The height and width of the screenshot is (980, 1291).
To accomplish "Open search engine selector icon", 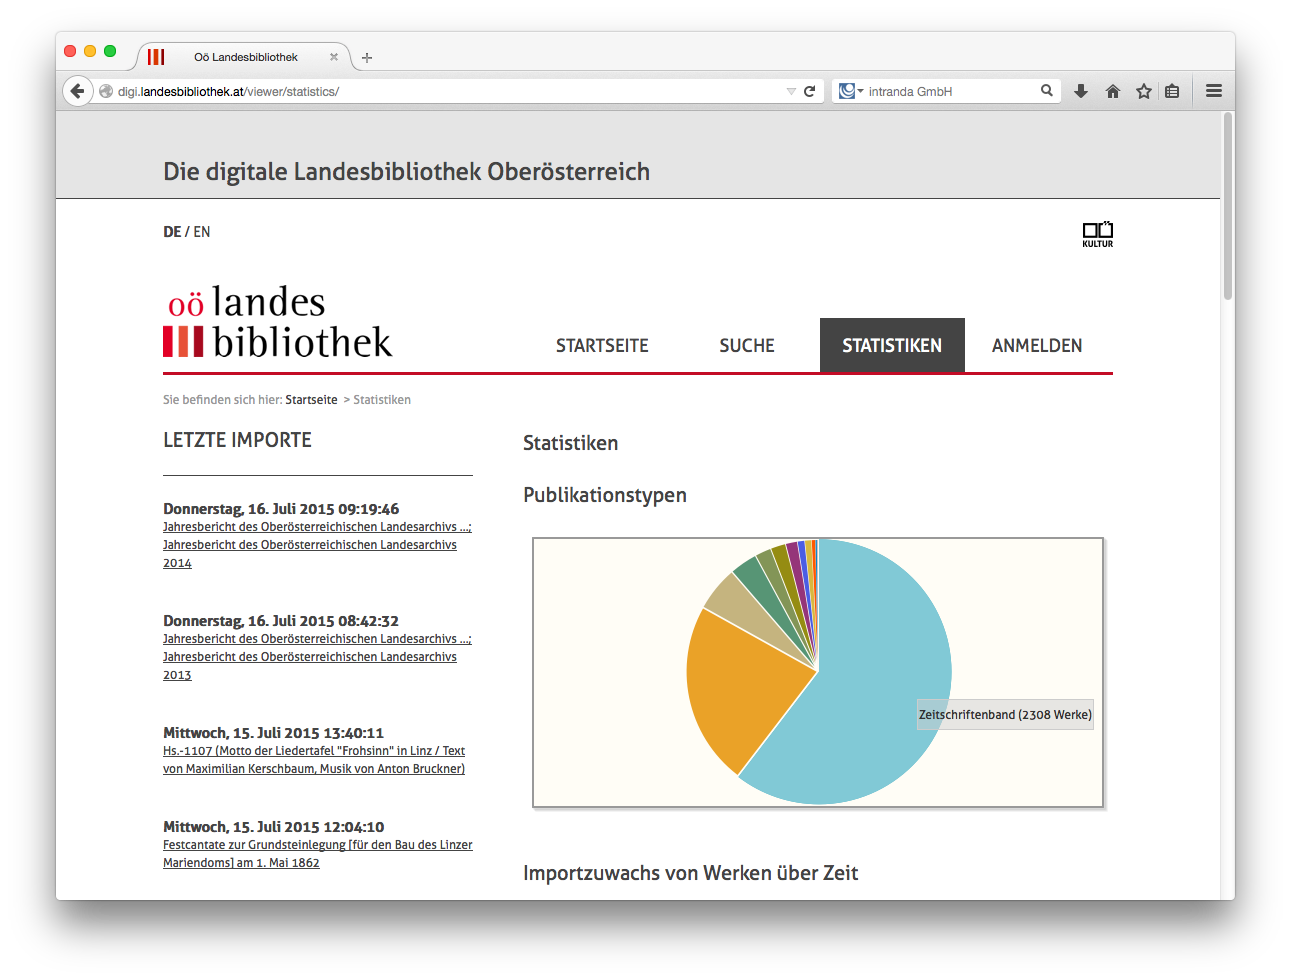I will tap(850, 91).
